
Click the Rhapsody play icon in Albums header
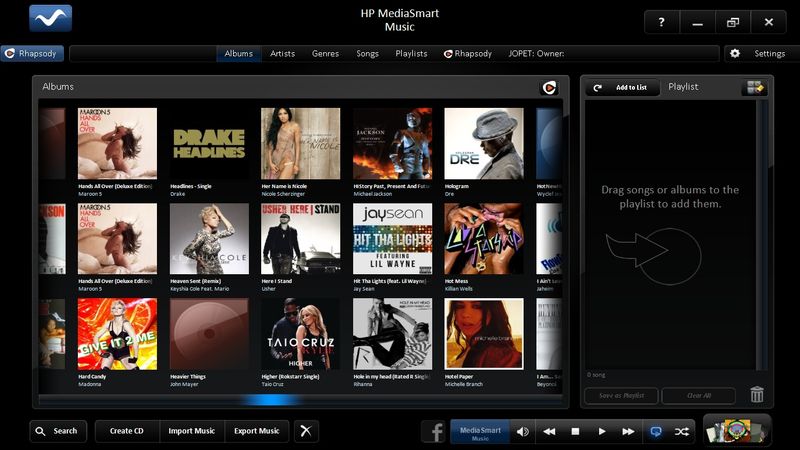[549, 88]
